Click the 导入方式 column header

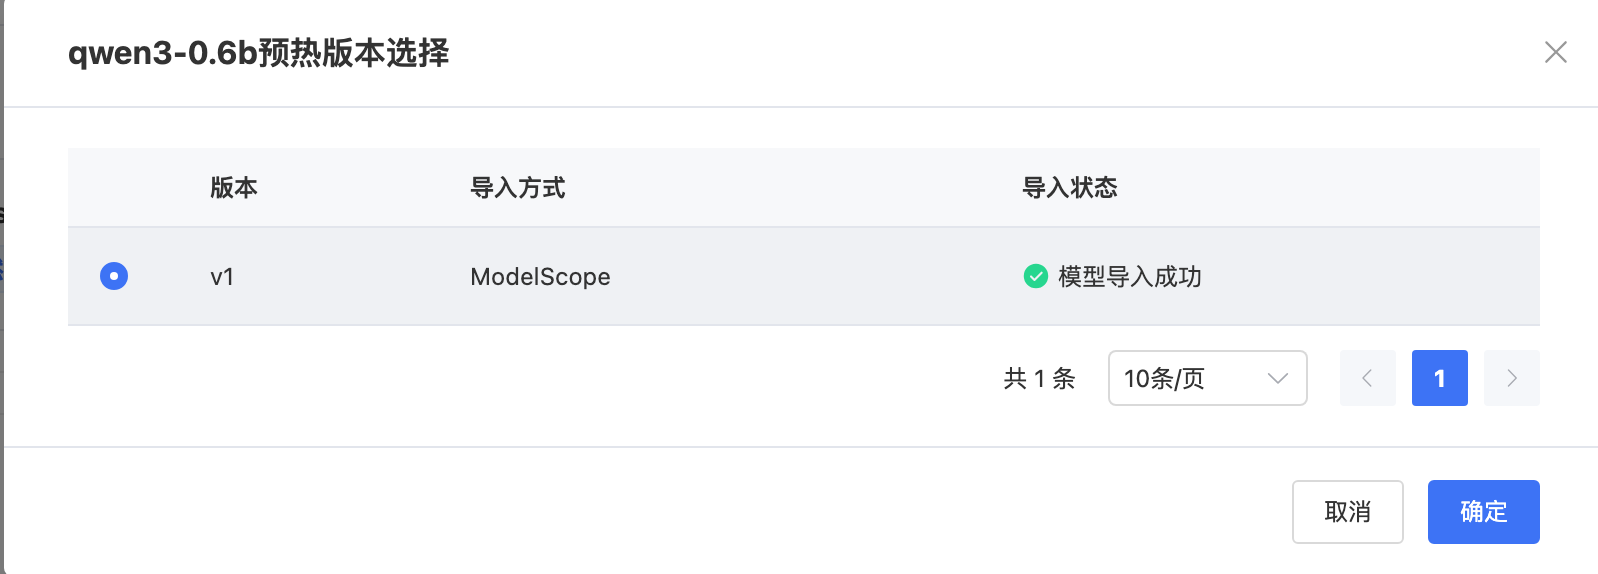[x=518, y=188]
